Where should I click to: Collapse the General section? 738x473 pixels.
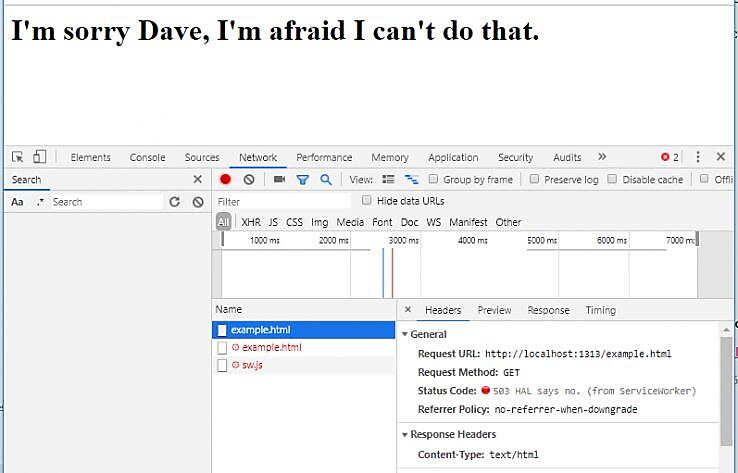tap(405, 334)
